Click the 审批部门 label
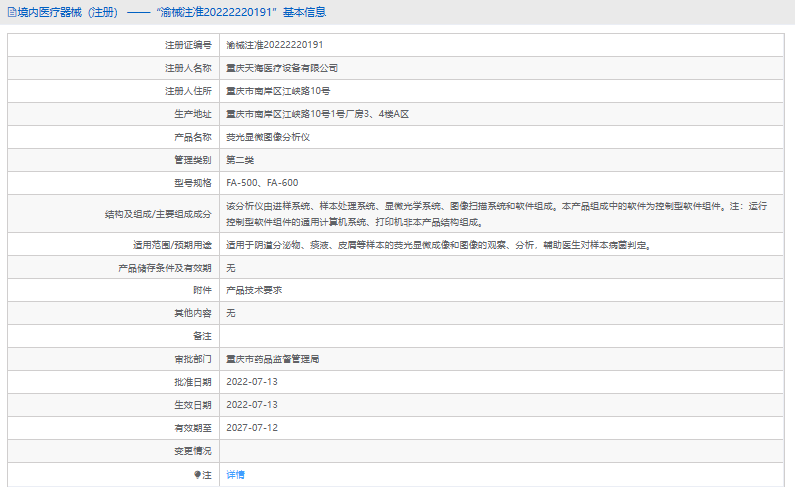The image size is (795, 487). pyautogui.click(x=193, y=359)
